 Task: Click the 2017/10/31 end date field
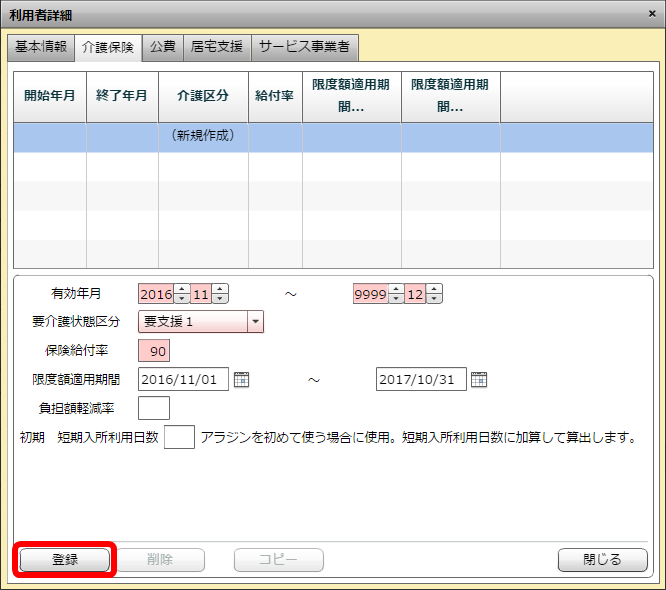point(422,379)
